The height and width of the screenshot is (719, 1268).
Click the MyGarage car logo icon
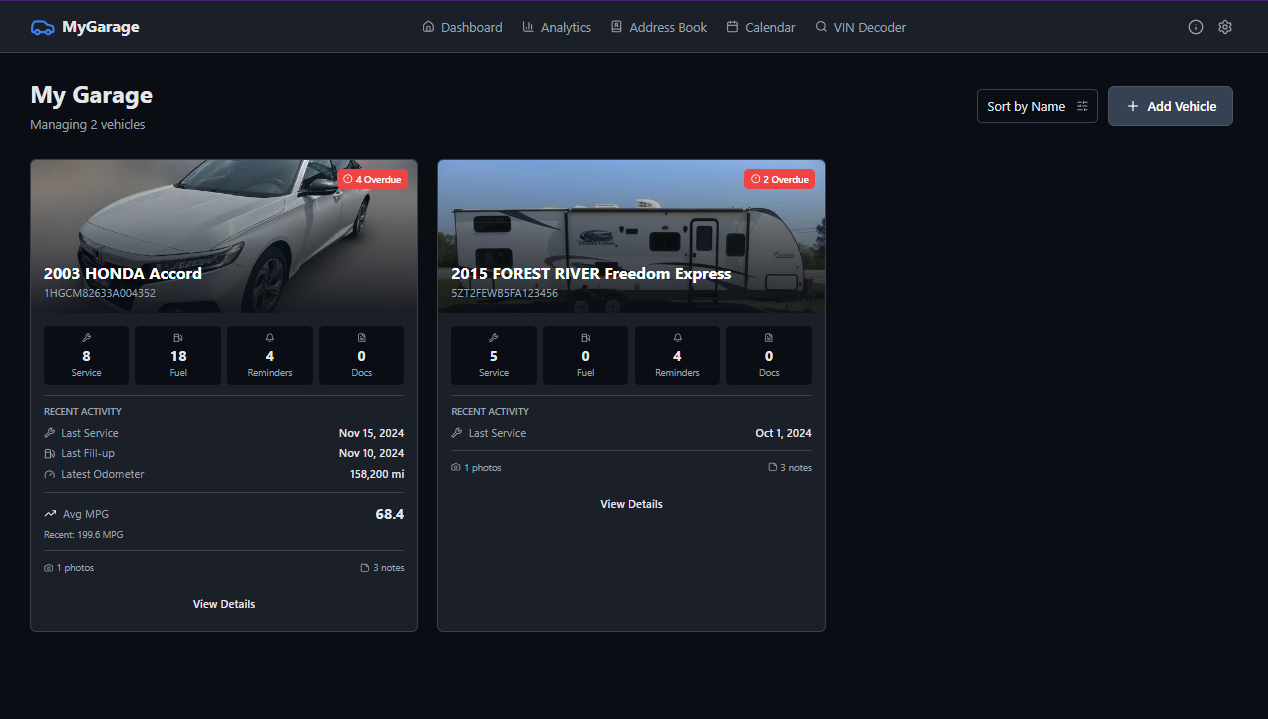(42, 27)
